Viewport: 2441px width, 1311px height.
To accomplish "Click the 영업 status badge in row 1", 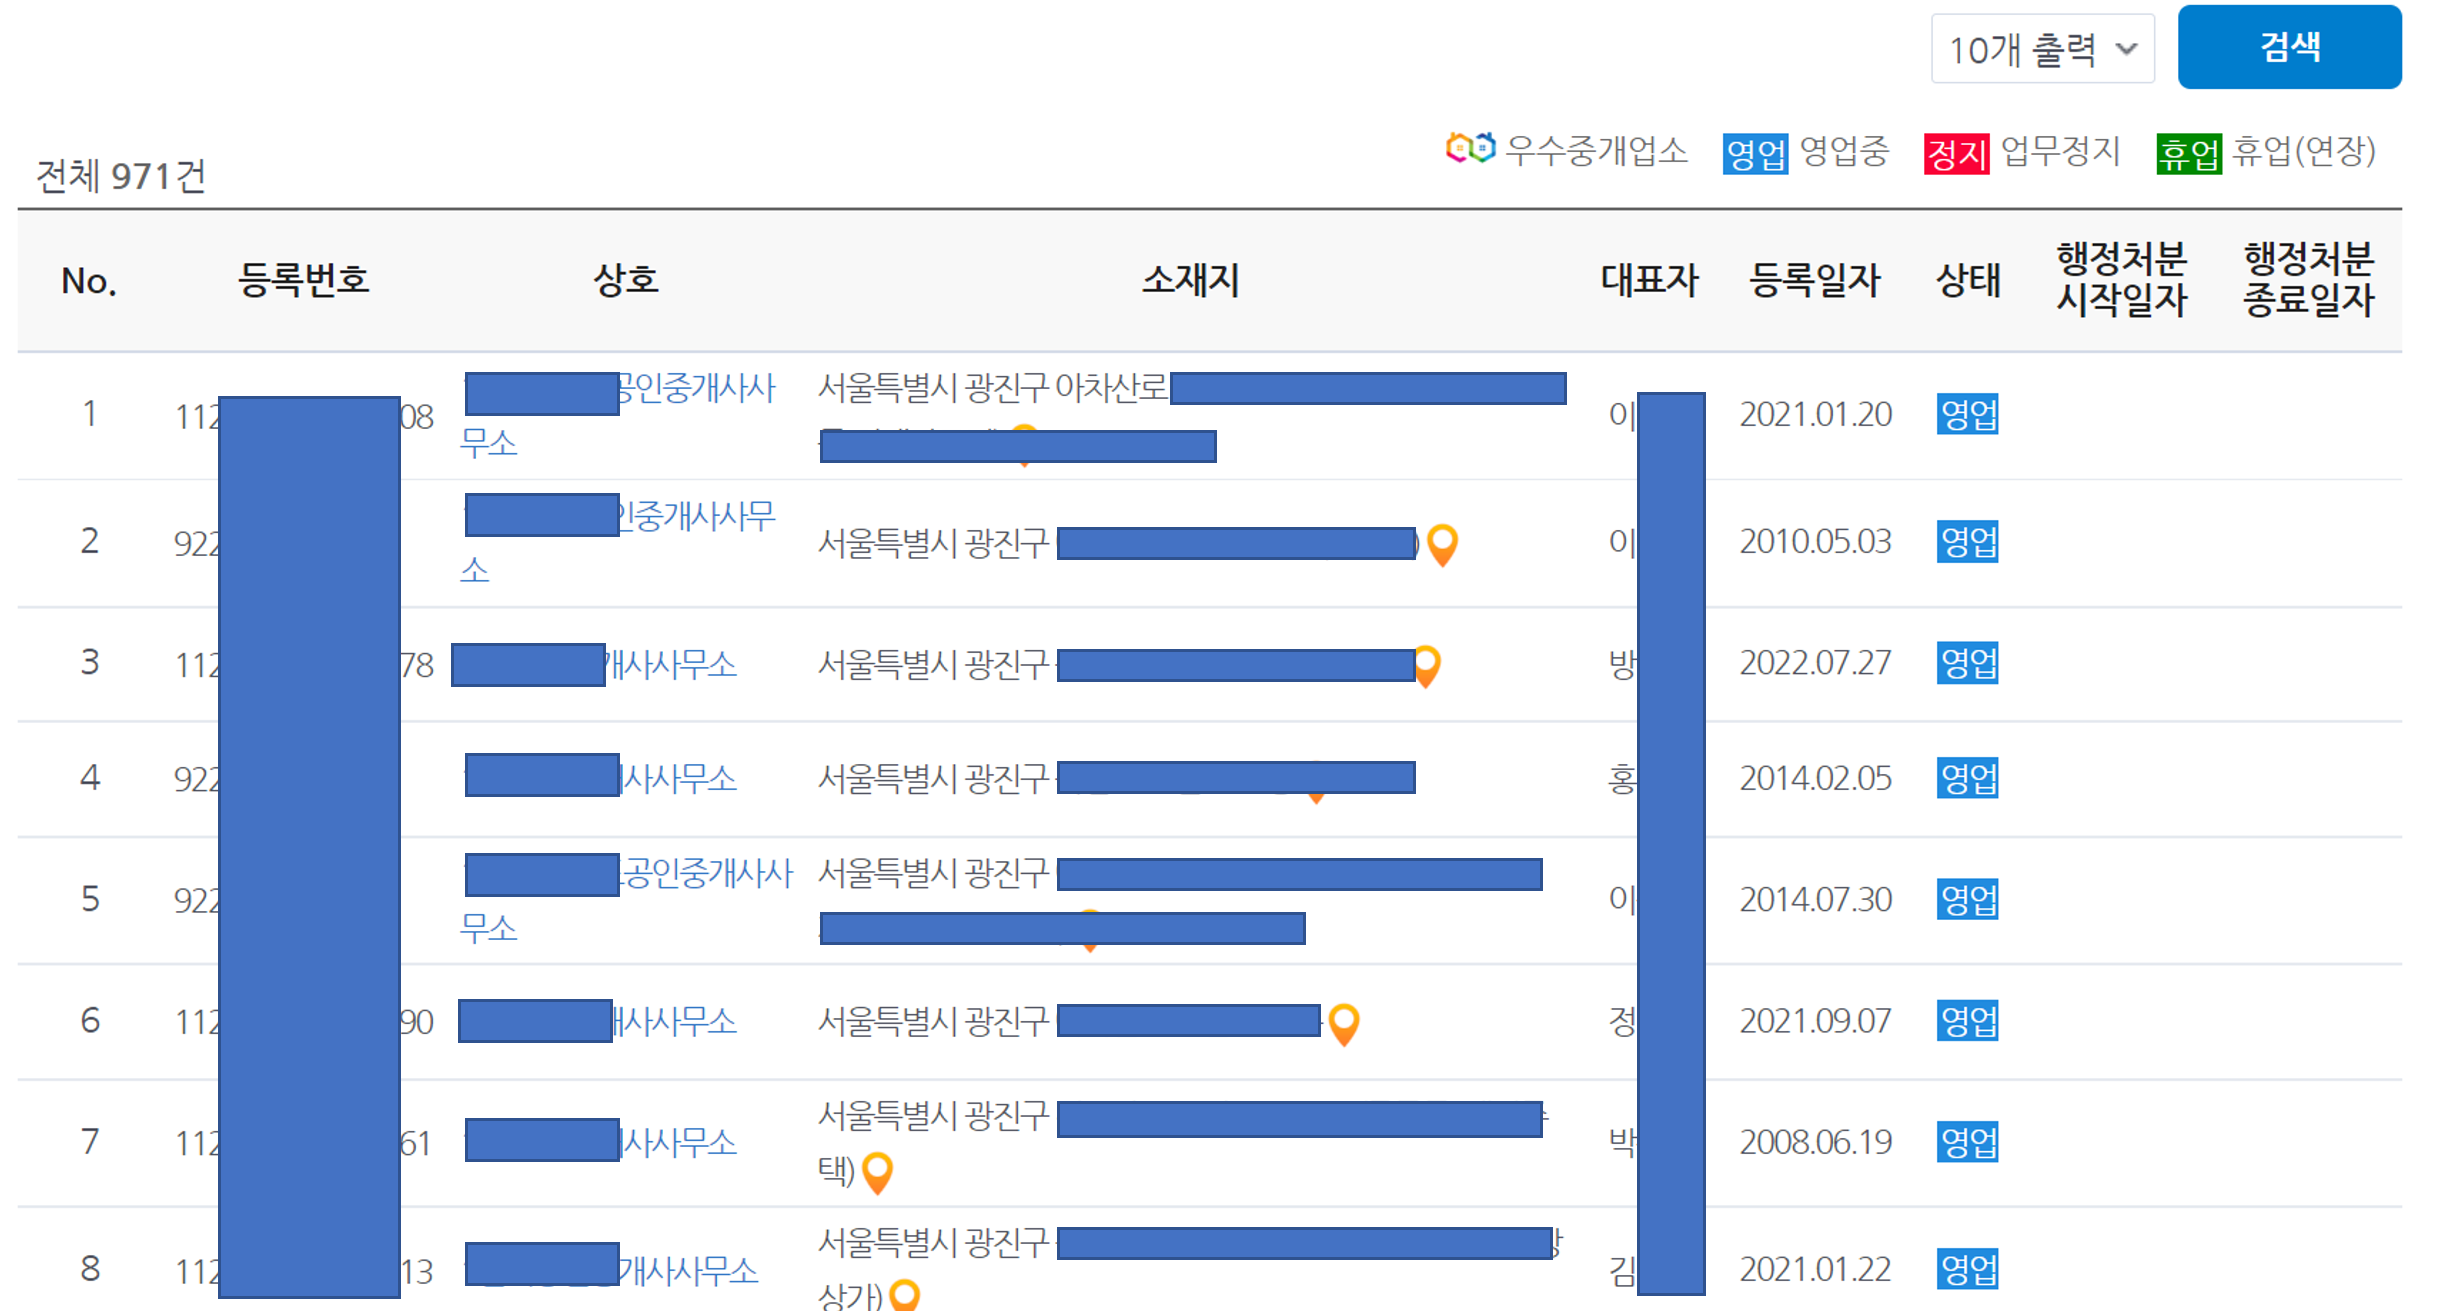I will coord(1967,414).
